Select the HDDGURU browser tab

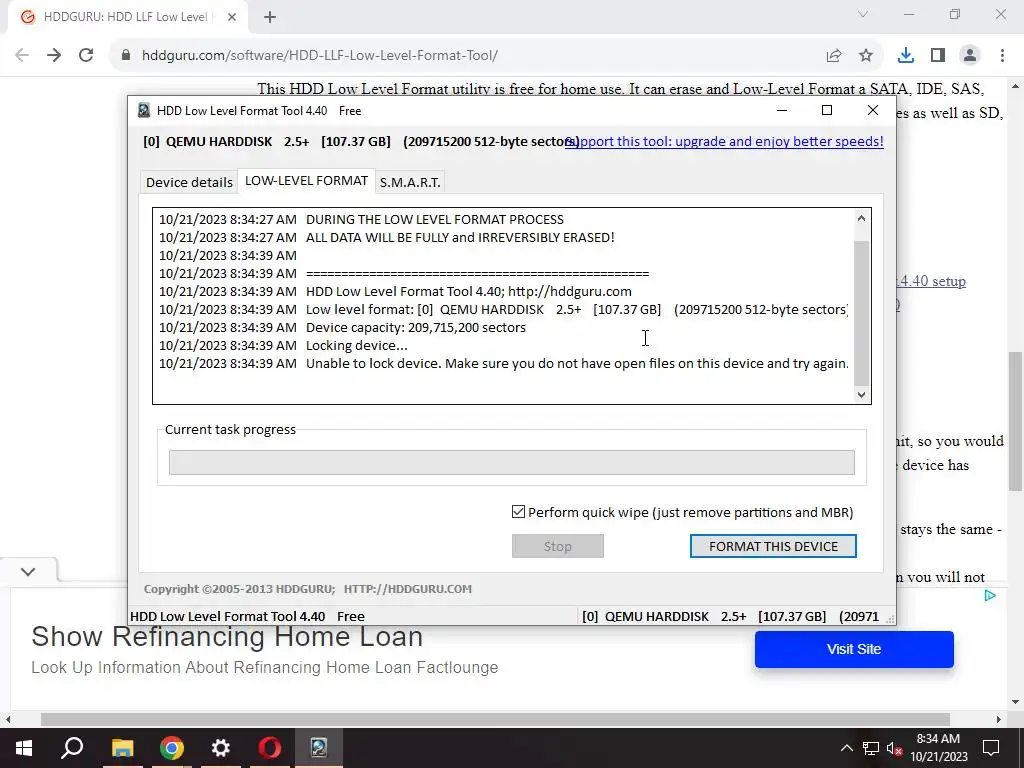click(125, 17)
